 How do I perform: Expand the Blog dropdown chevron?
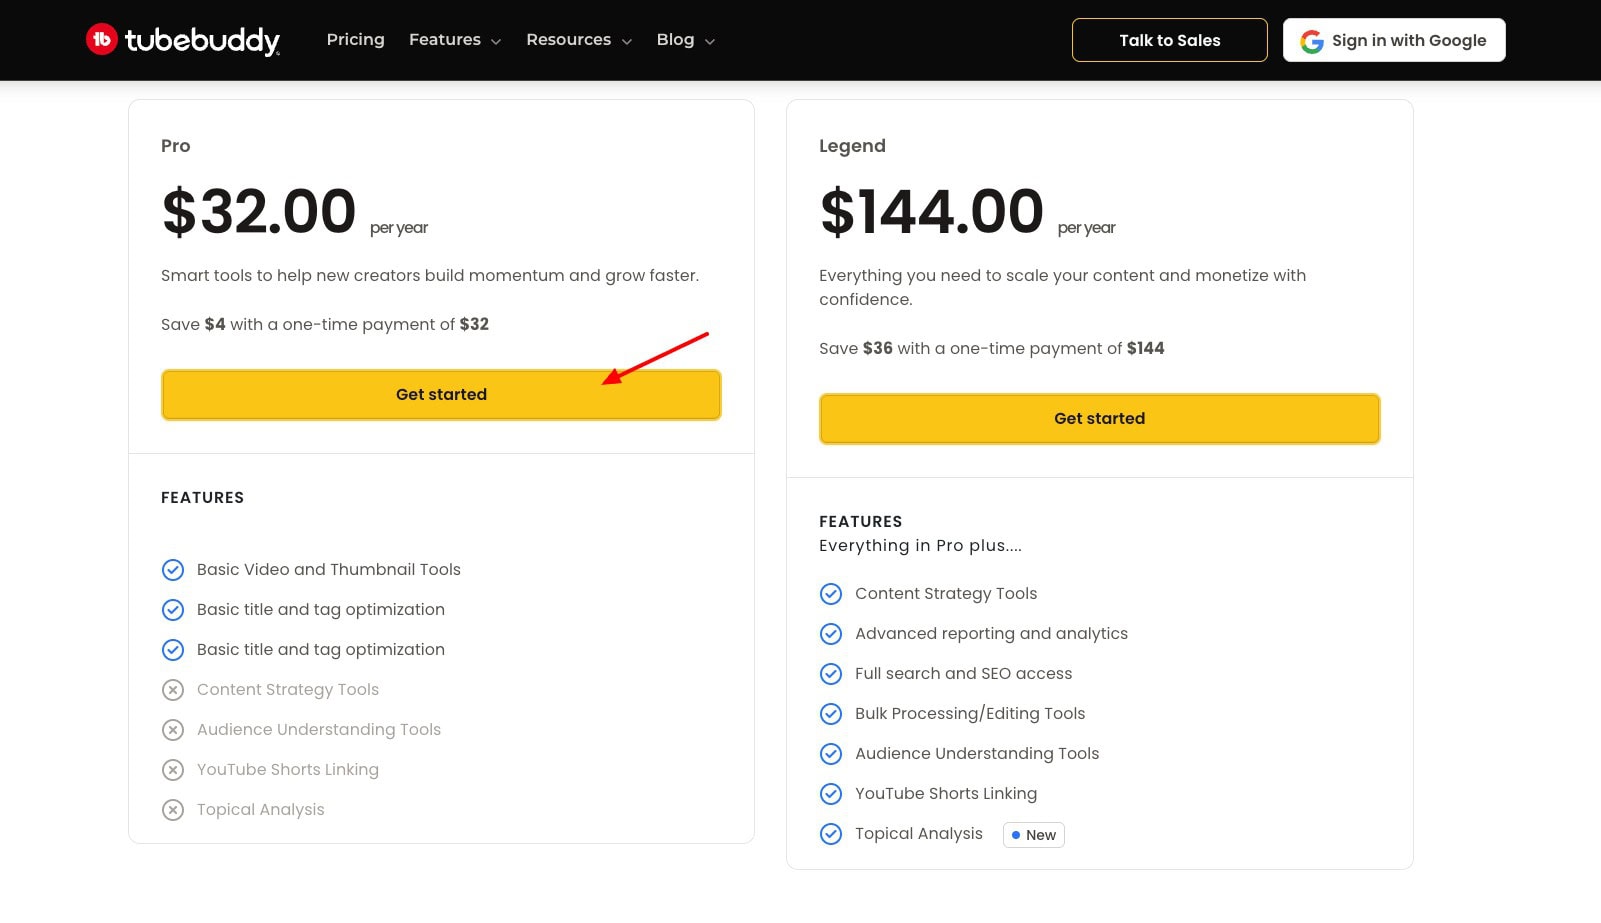tap(710, 42)
